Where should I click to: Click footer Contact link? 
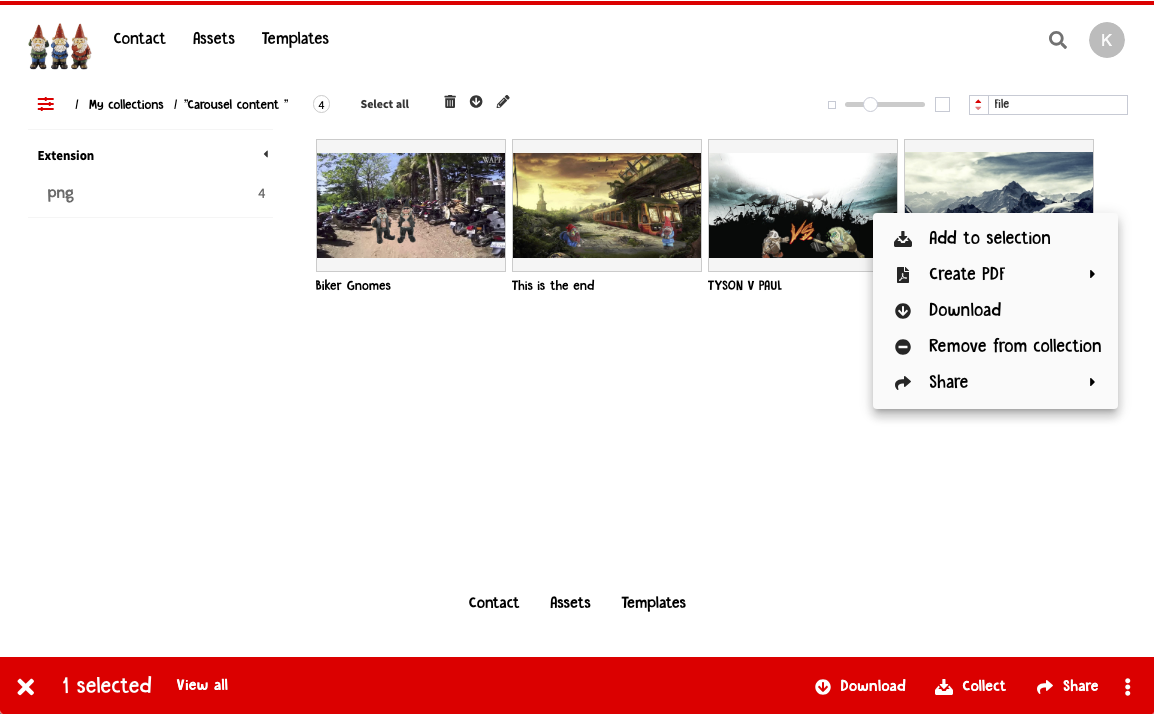tap(494, 603)
